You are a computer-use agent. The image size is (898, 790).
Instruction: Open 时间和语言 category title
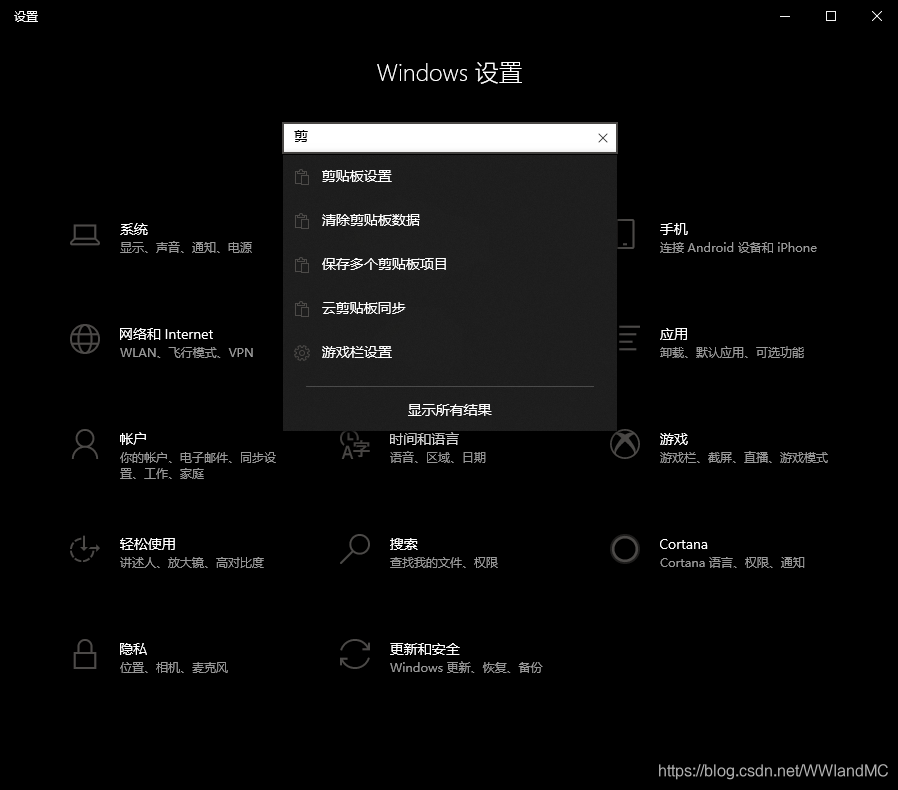point(424,439)
